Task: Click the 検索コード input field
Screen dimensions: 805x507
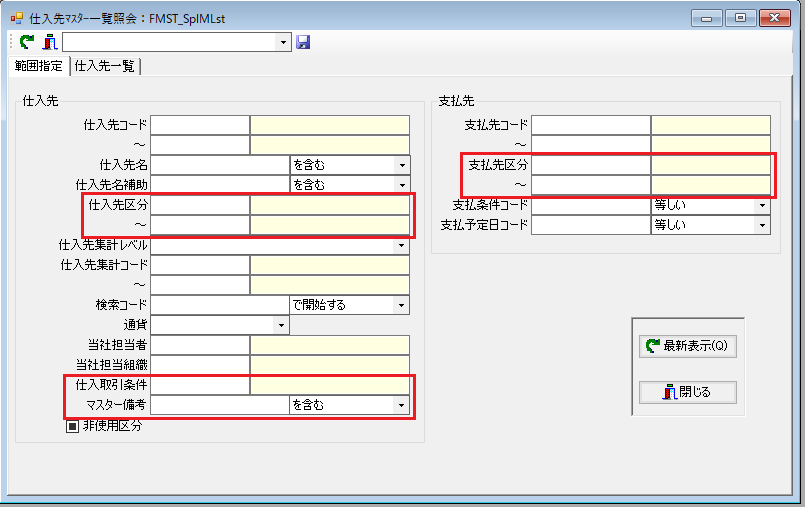Action: [x=220, y=305]
